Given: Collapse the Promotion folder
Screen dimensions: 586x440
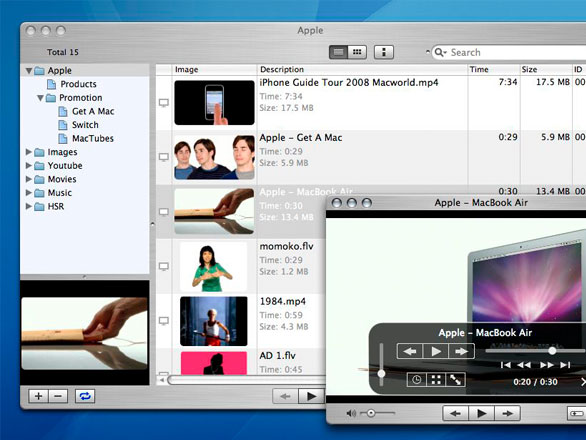Looking at the screenshot, I should 40,98.
